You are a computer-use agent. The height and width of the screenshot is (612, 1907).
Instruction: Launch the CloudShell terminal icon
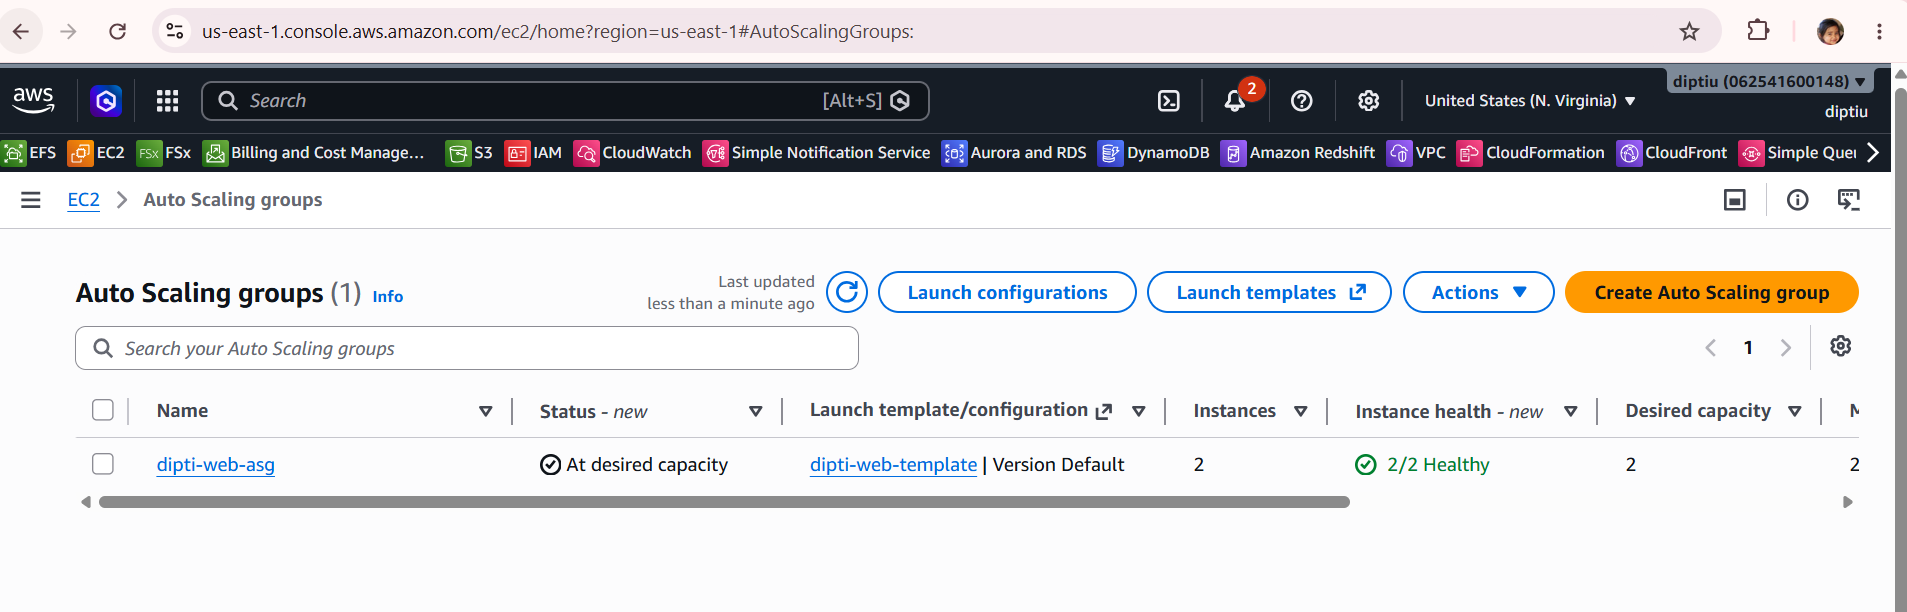(x=1168, y=100)
